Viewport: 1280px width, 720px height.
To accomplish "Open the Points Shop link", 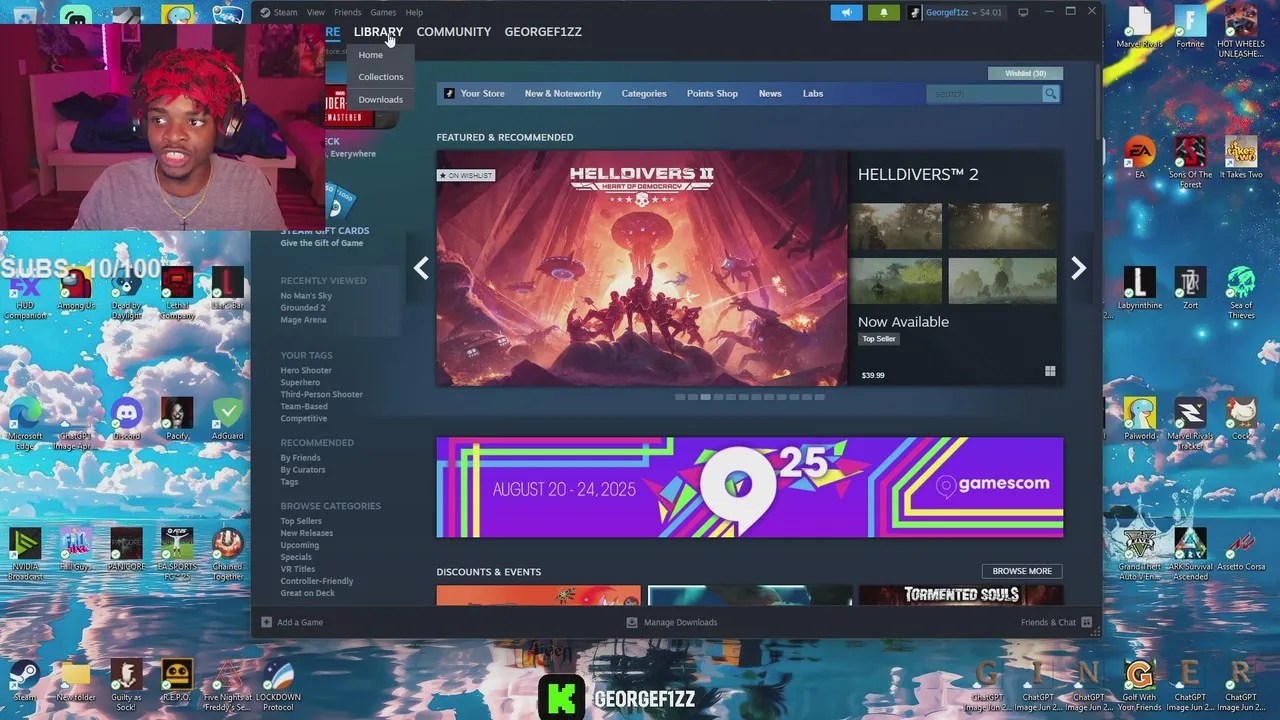I will click(x=712, y=94).
